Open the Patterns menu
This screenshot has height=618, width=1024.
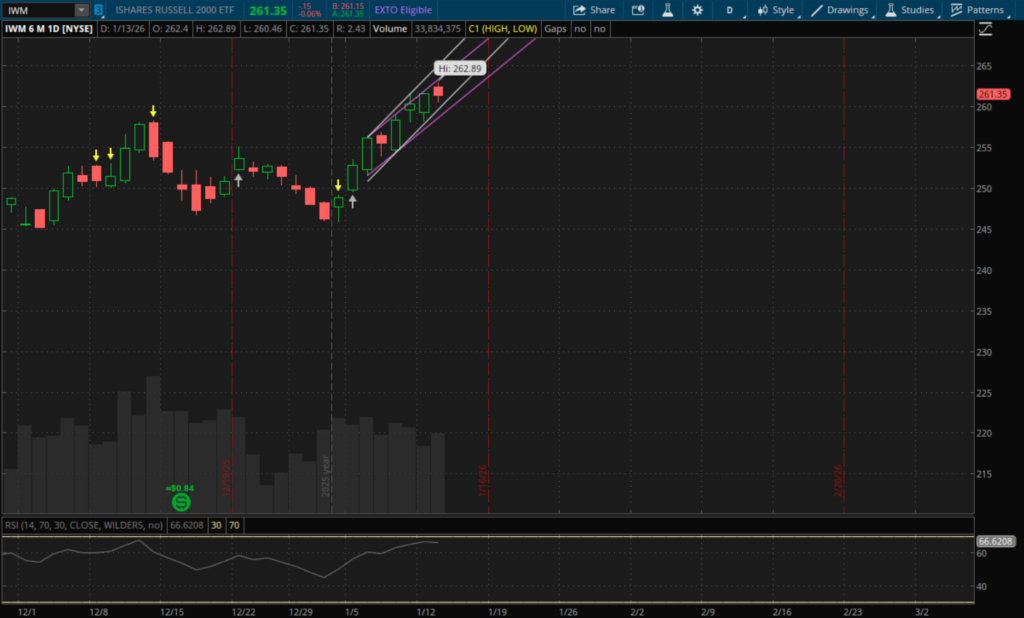(x=977, y=10)
